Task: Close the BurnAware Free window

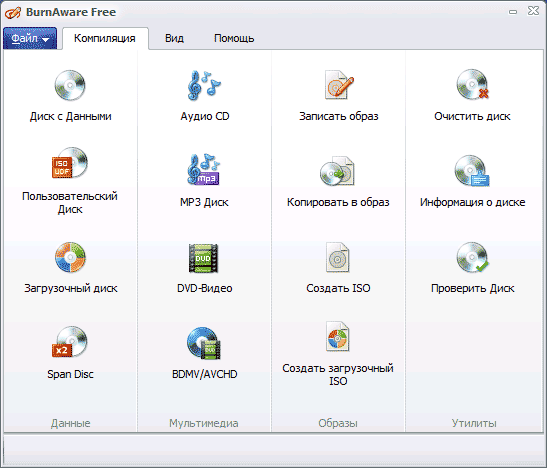Action: coord(533,11)
